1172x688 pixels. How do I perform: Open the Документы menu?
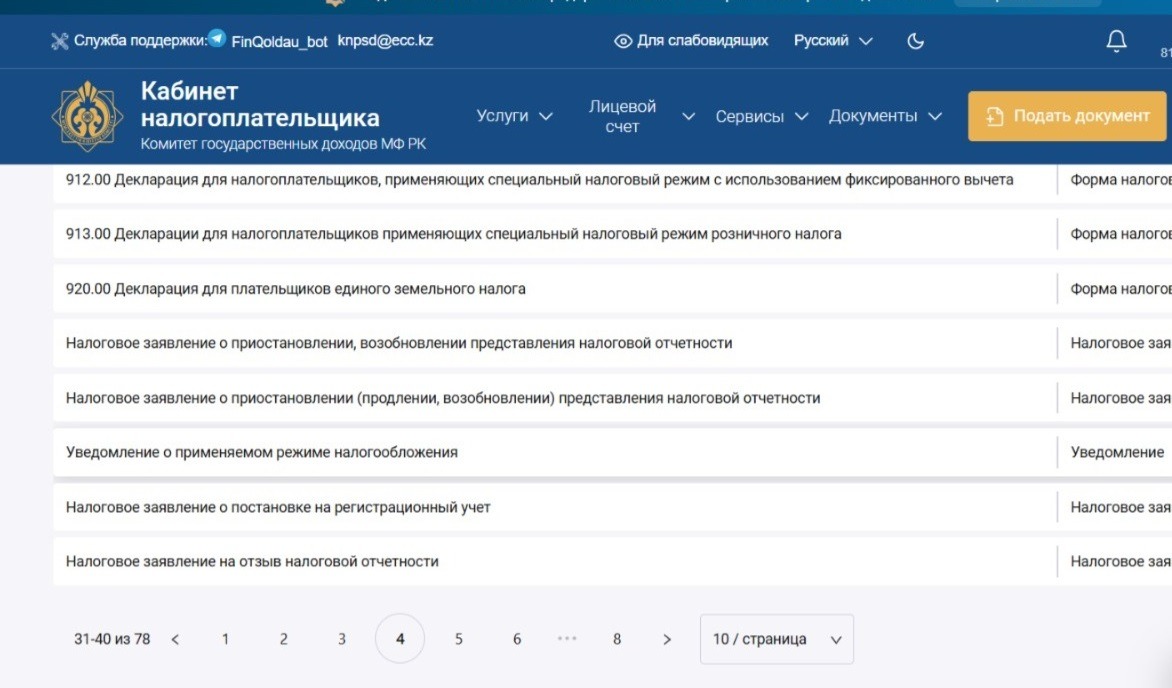[885, 116]
